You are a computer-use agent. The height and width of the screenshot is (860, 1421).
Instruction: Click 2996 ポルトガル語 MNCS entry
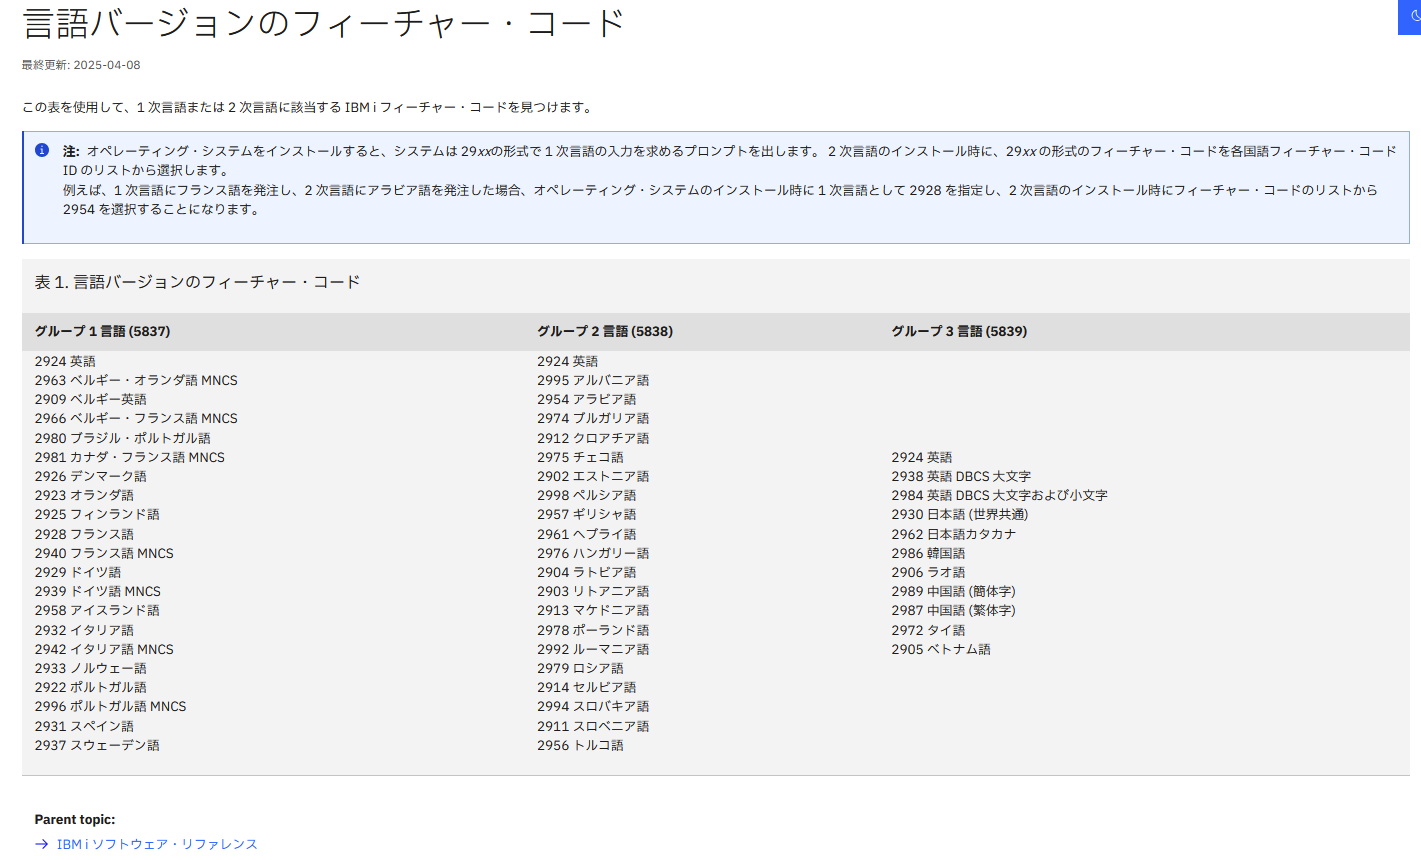(x=111, y=706)
